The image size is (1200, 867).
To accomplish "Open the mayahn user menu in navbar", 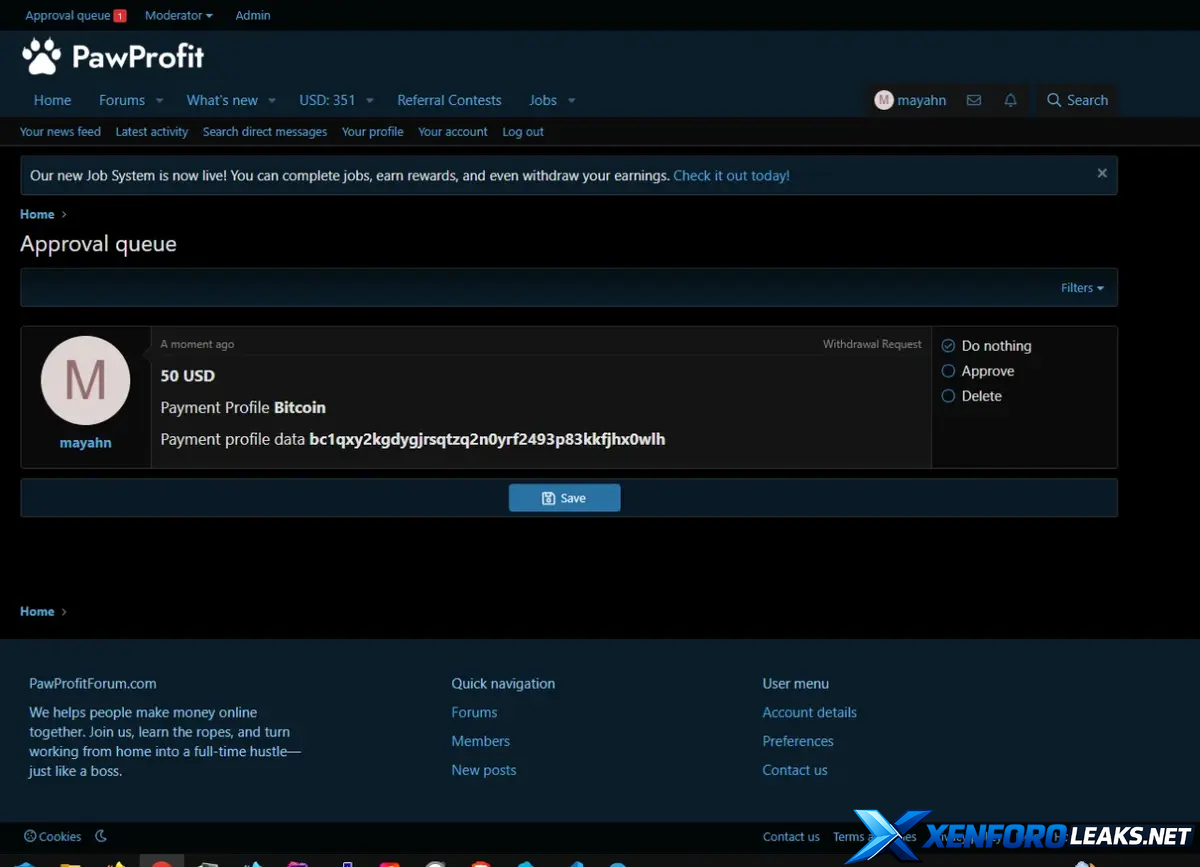I will pyautogui.click(x=910, y=100).
